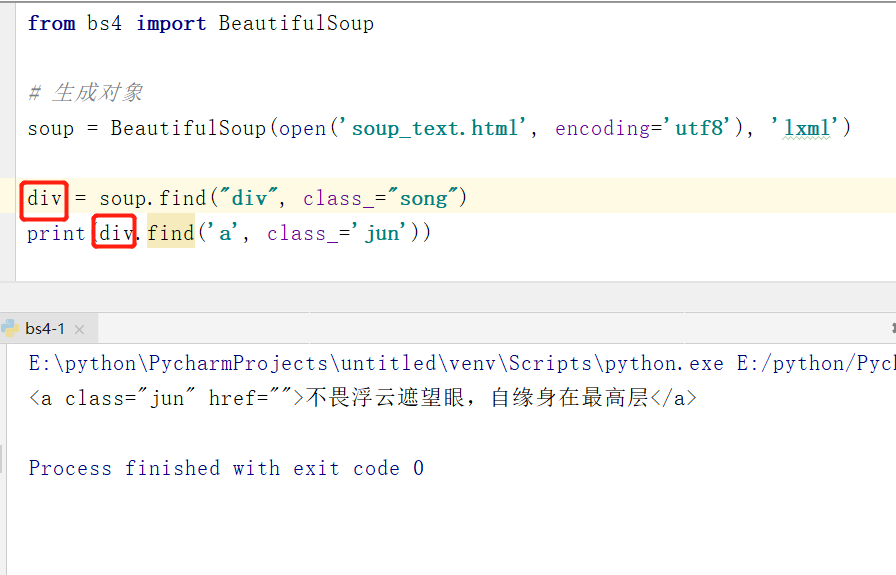The image size is (896, 575).
Task: Click the 'soup_text.html' string
Action: click(x=434, y=128)
